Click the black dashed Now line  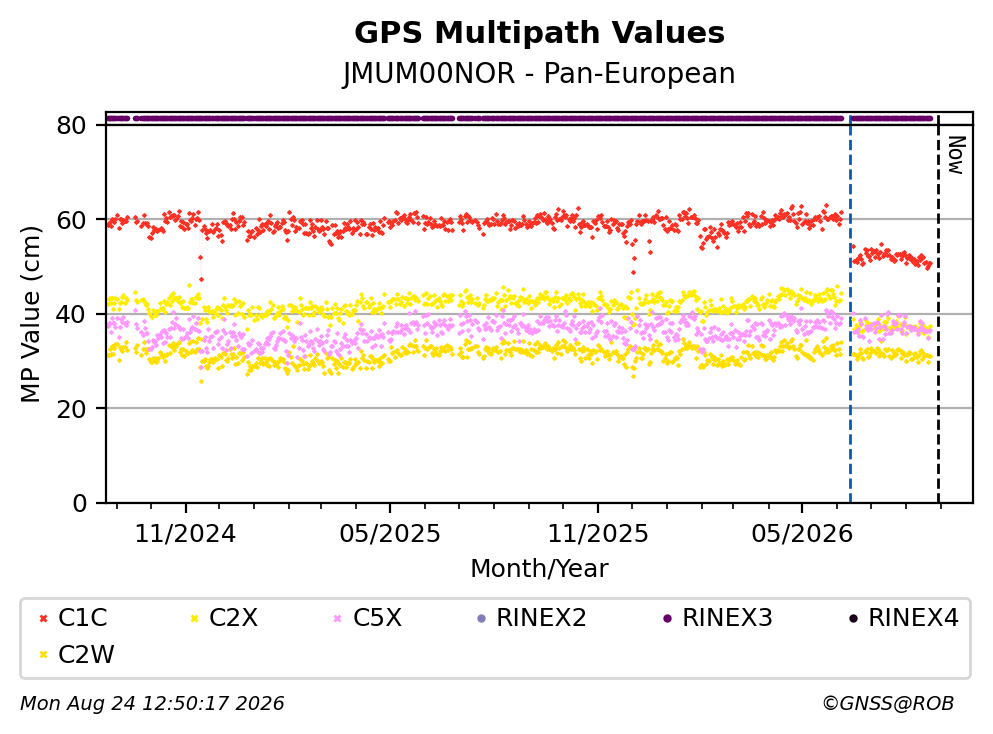(938, 310)
